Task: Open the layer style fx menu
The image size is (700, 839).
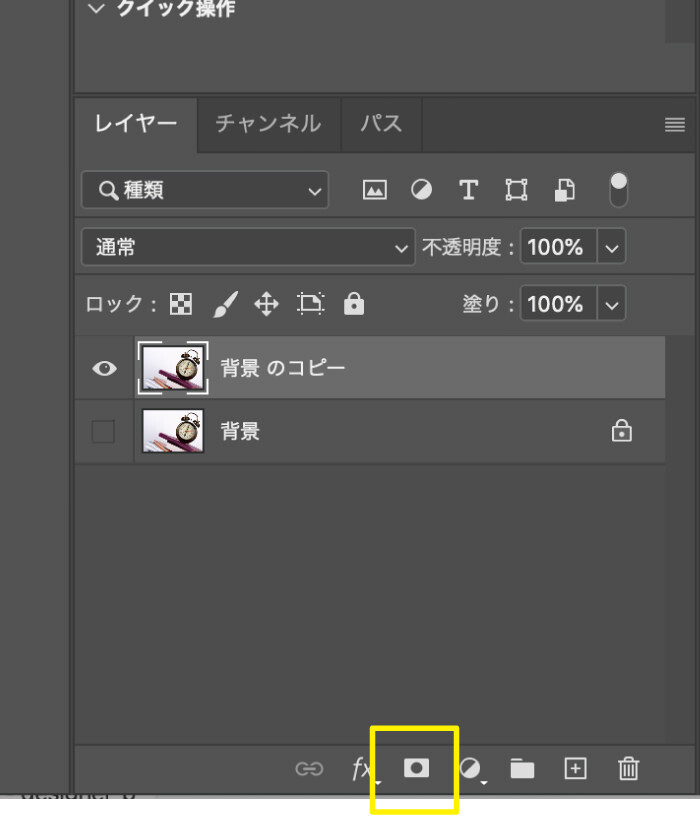Action: pyautogui.click(x=363, y=768)
